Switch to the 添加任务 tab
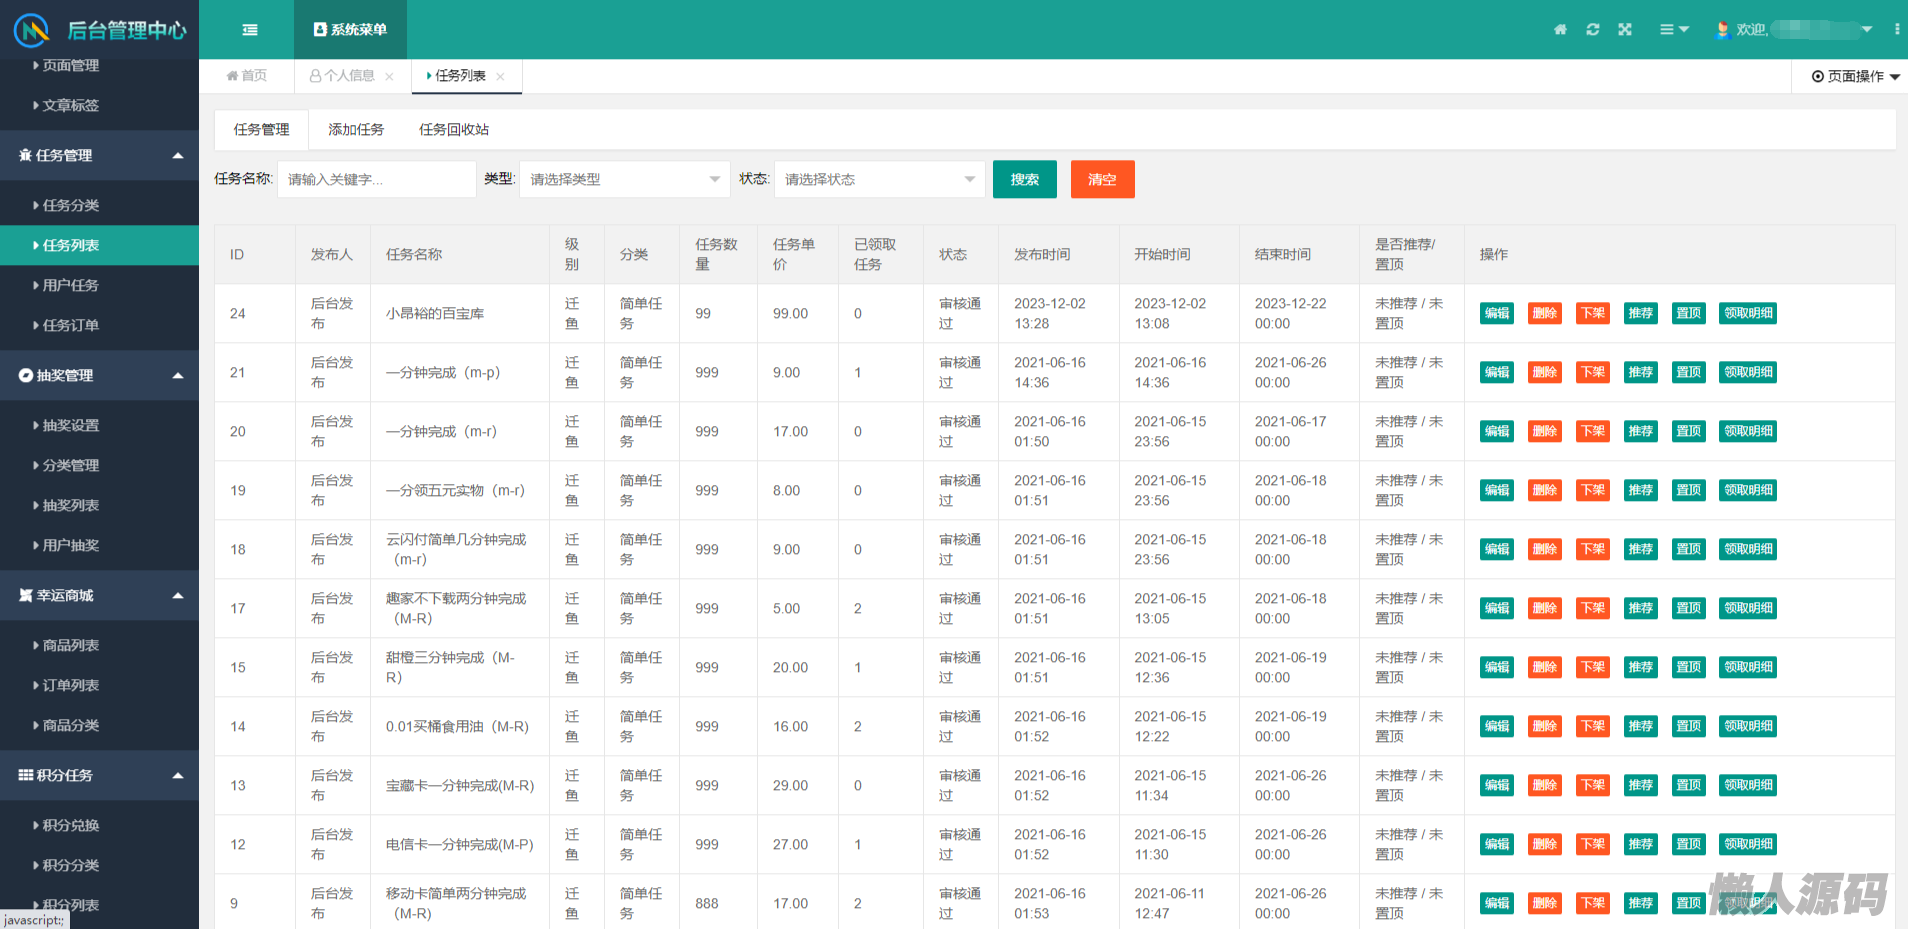The width and height of the screenshot is (1908, 929). 356,129
